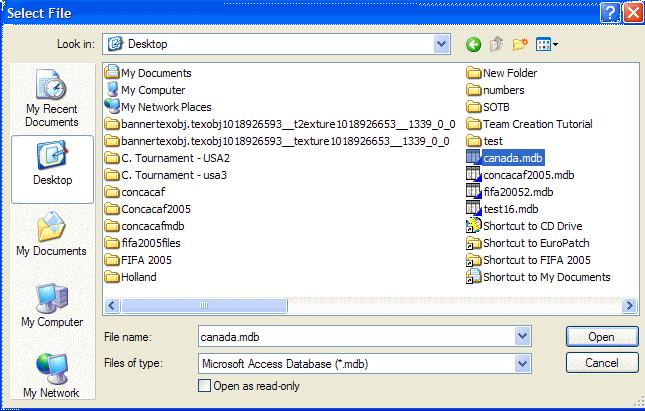645x411 pixels.
Task: Click the Up One Level folder icon
Action: point(496,44)
